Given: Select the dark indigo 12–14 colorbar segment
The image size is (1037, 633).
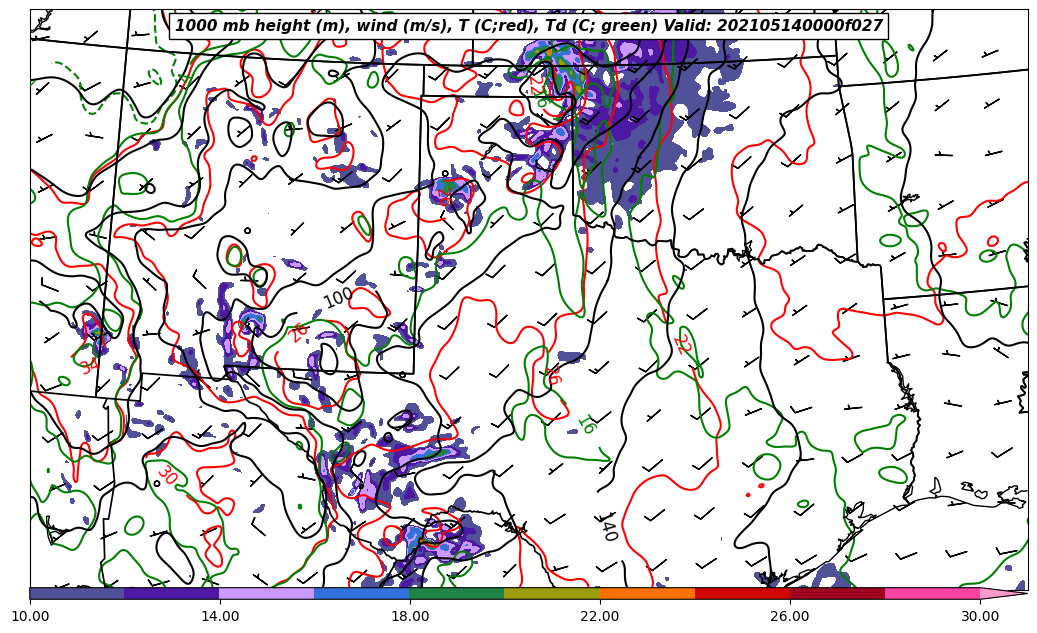Looking at the screenshot, I should pos(172,593).
